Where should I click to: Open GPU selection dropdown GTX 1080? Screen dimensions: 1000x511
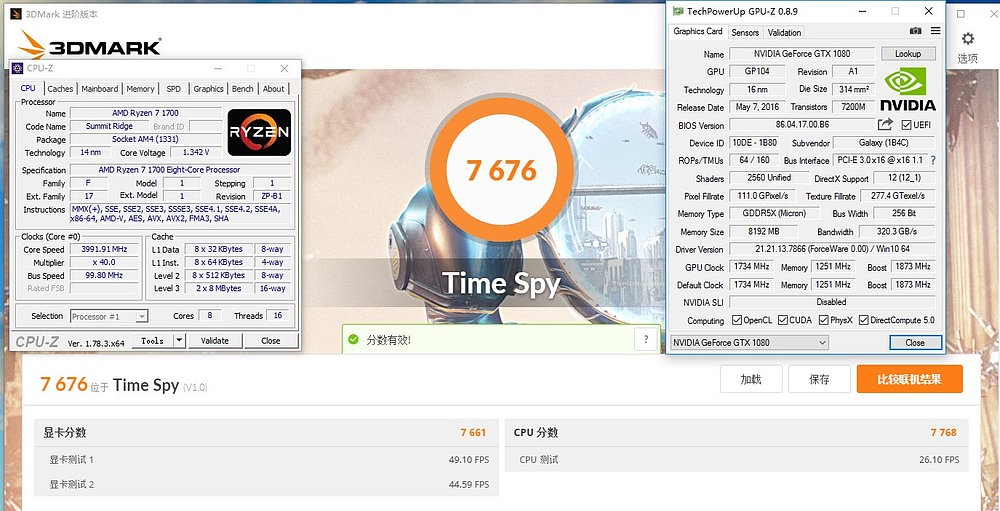pos(749,343)
